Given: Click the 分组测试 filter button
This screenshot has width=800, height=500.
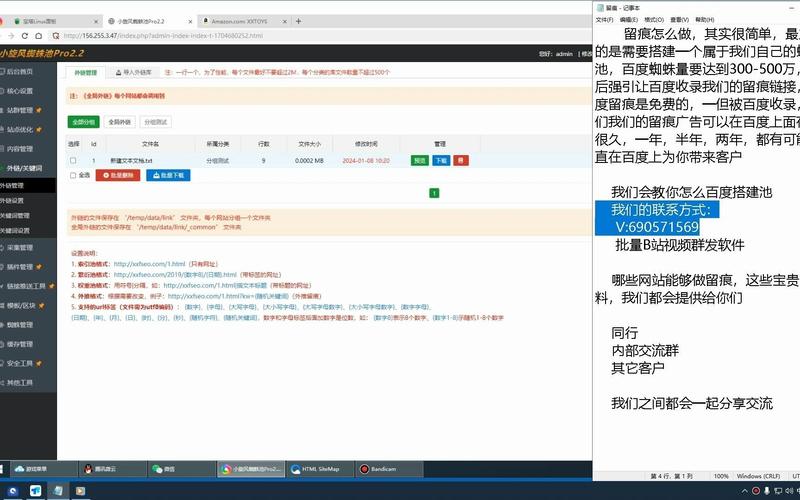Looking at the screenshot, I should (x=156, y=122).
